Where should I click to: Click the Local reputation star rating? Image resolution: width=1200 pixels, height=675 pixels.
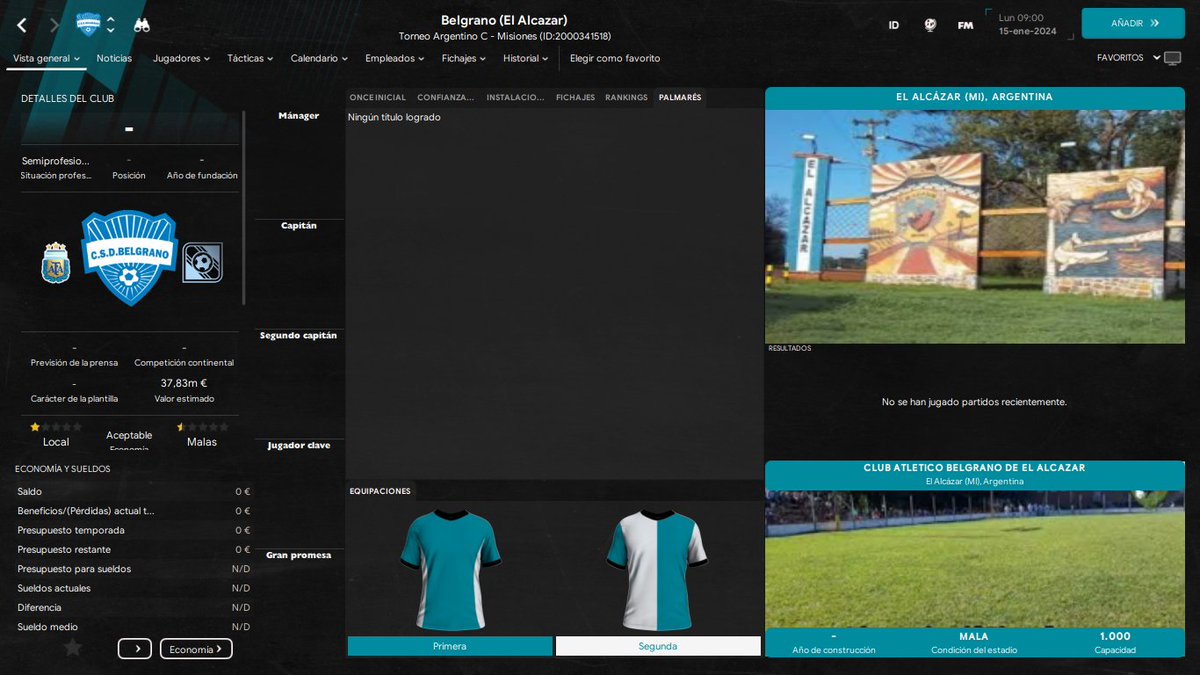(56, 427)
